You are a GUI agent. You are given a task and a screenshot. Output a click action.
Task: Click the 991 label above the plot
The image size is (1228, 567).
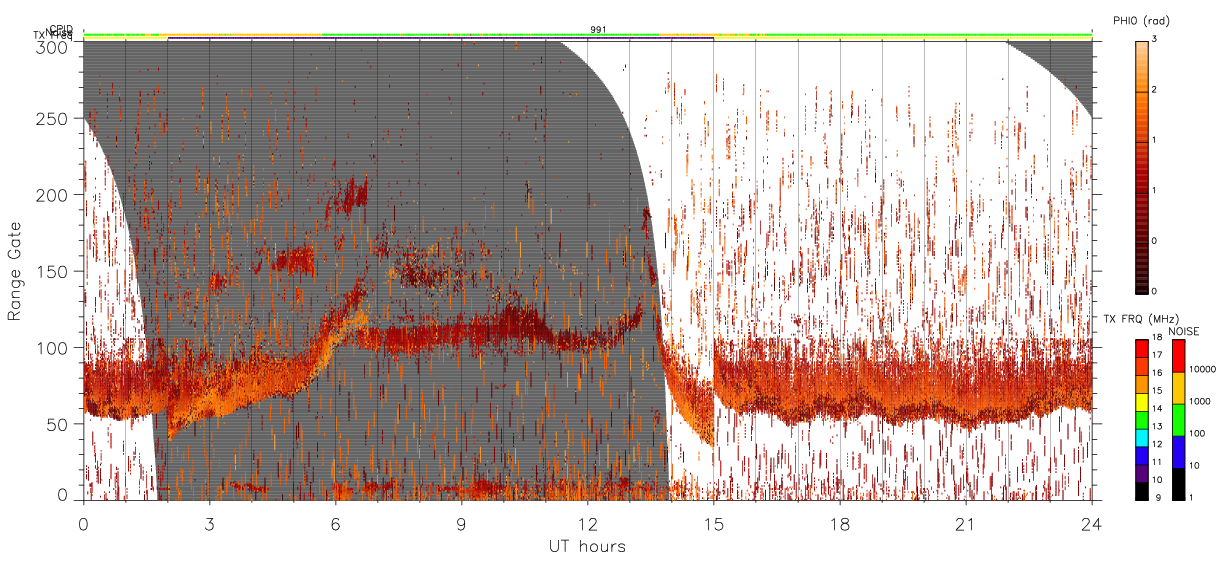[x=598, y=30]
